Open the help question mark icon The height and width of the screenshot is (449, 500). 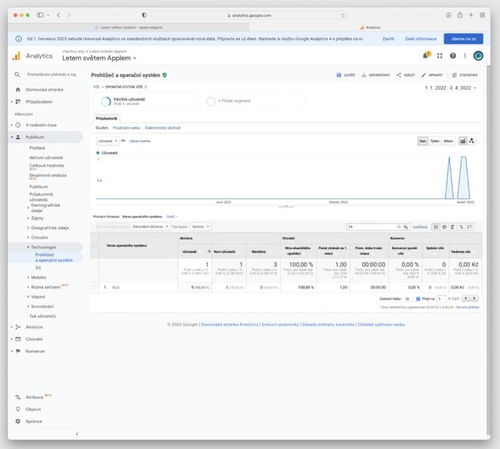[453, 56]
